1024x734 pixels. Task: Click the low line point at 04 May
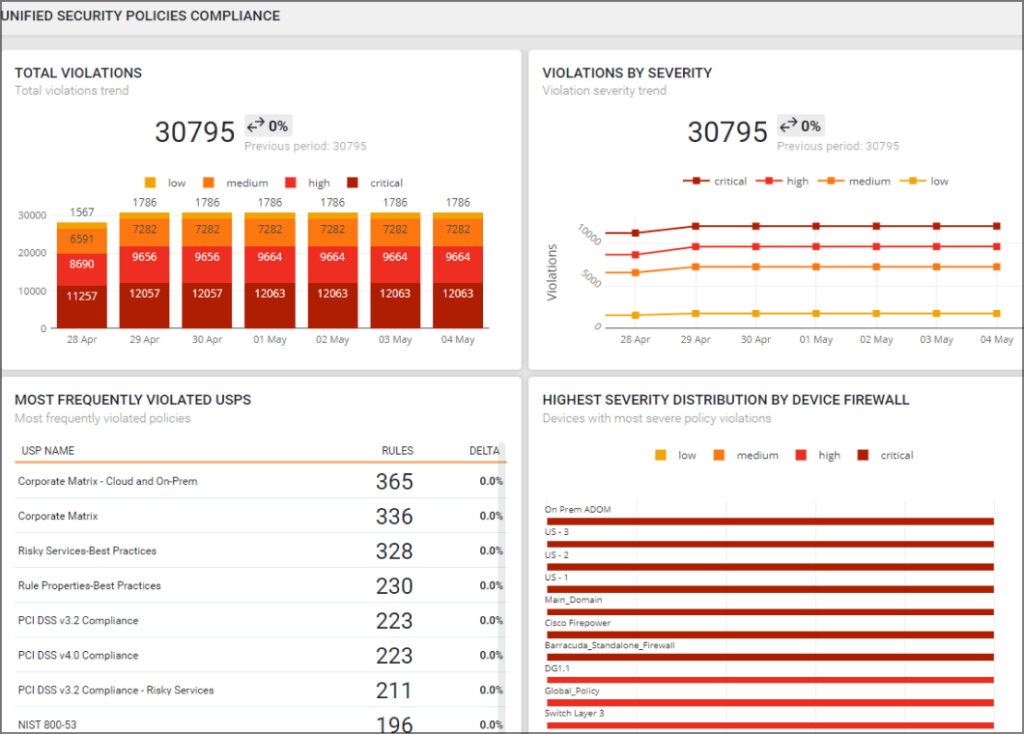tap(997, 313)
